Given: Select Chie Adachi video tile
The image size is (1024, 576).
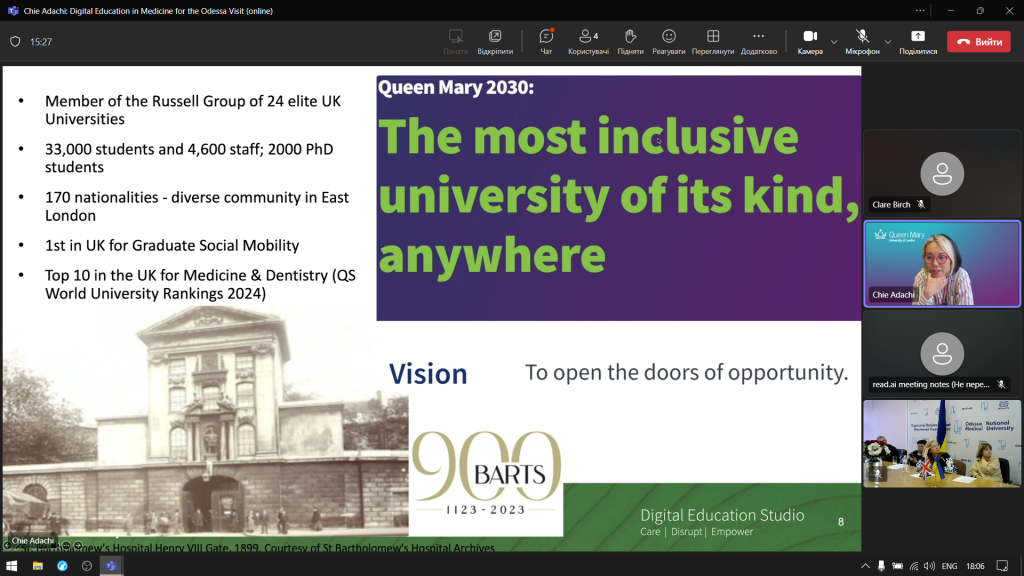Looking at the screenshot, I should coord(942,264).
